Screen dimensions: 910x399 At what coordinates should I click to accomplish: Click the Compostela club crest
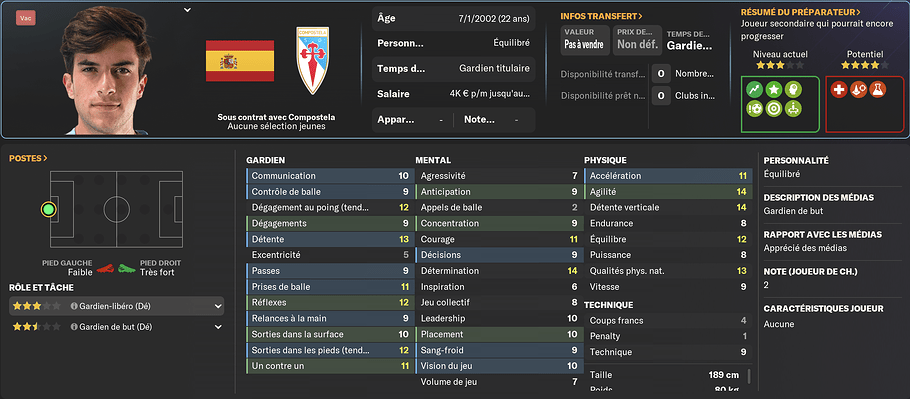[313, 60]
